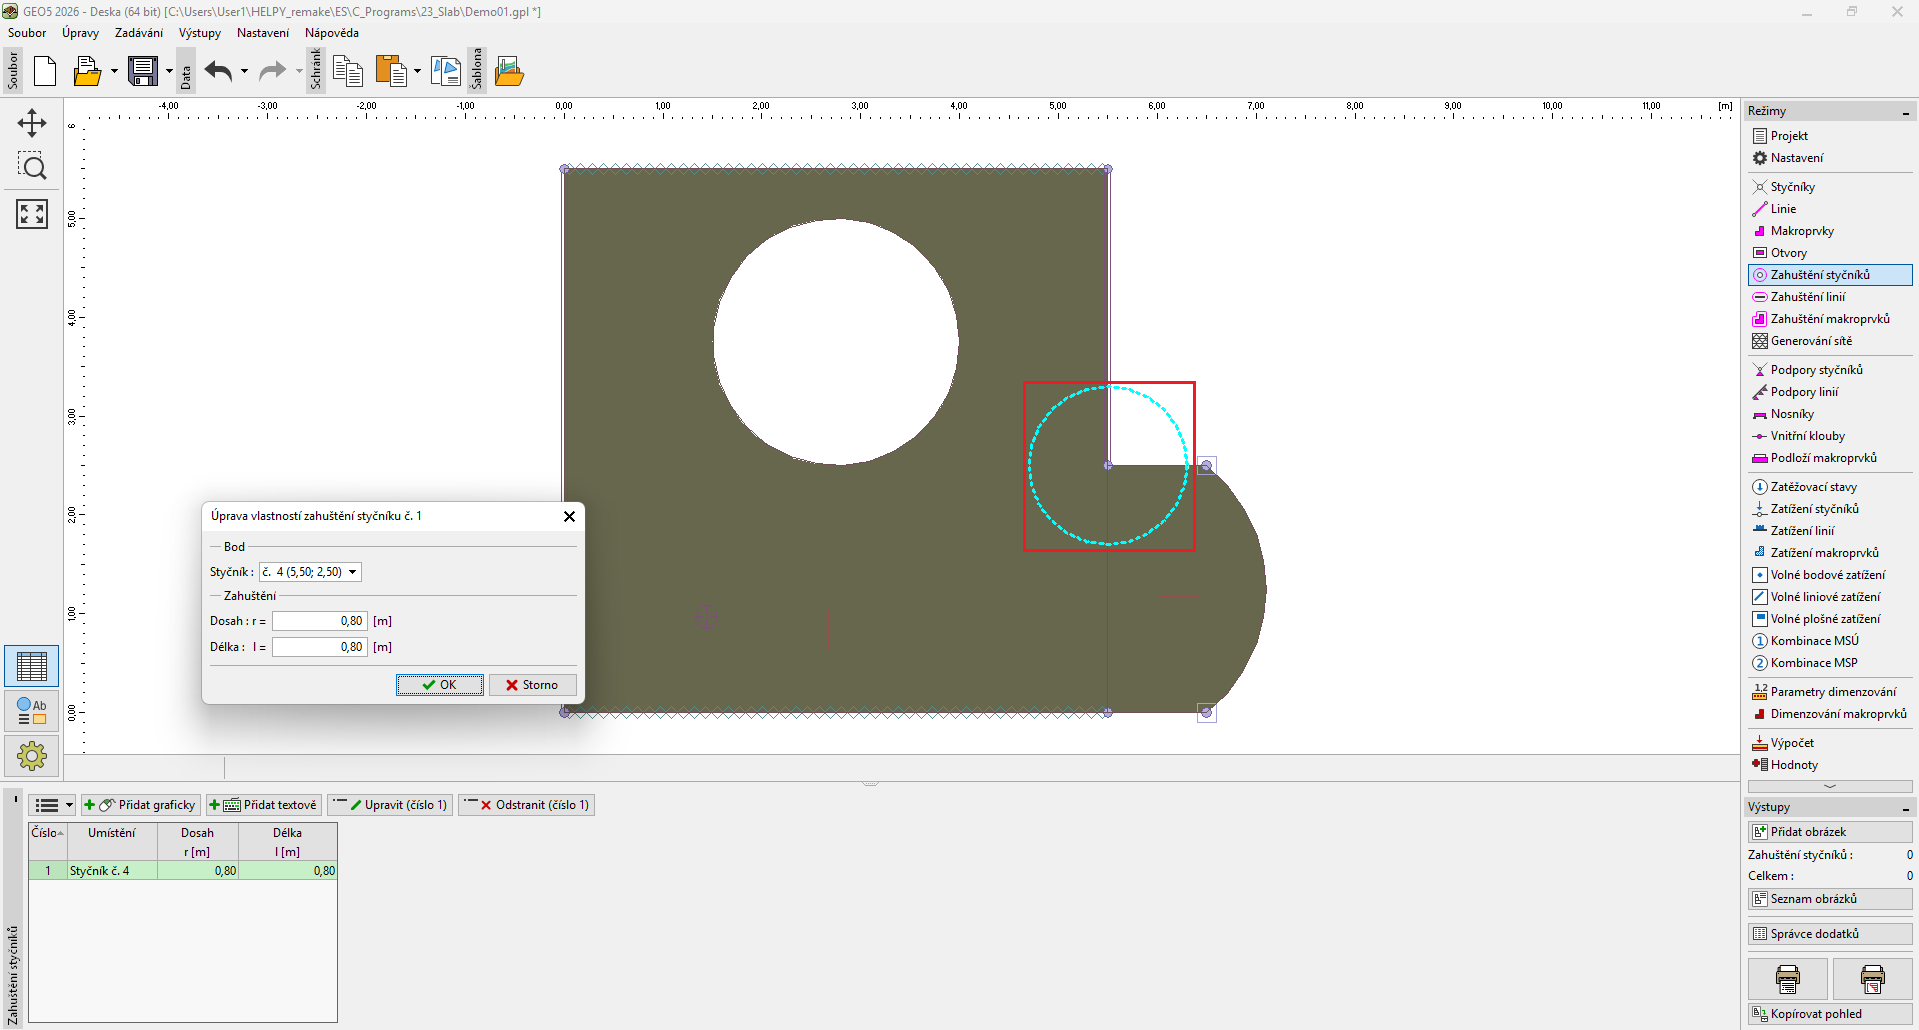Click the print icon in Výstupy panel

click(x=1787, y=979)
